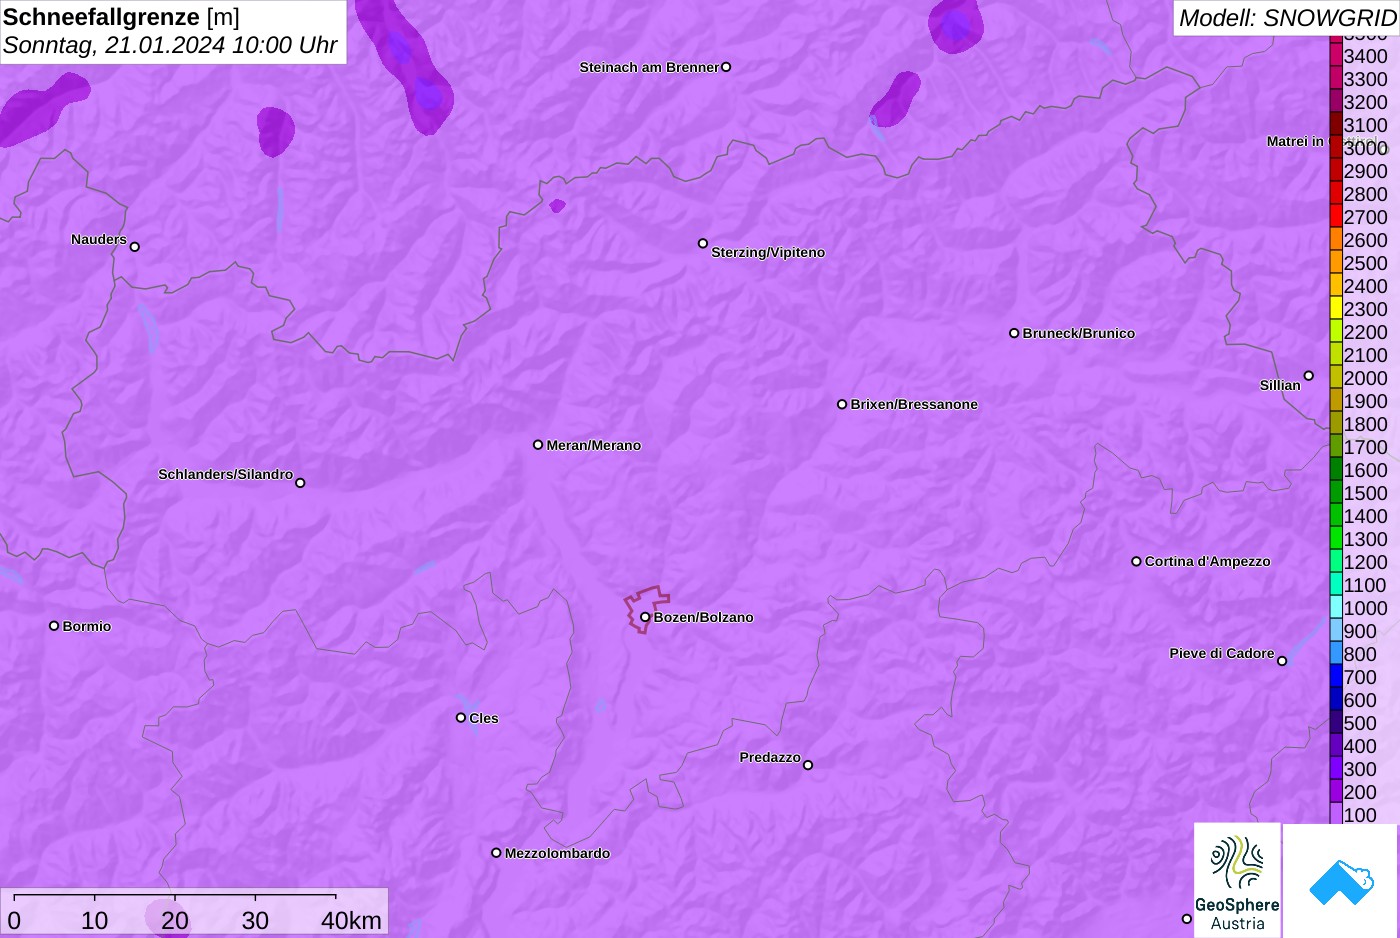Image resolution: width=1400 pixels, height=938 pixels.
Task: Click the "Steinach am Brenner" city label
Action: [649, 67]
